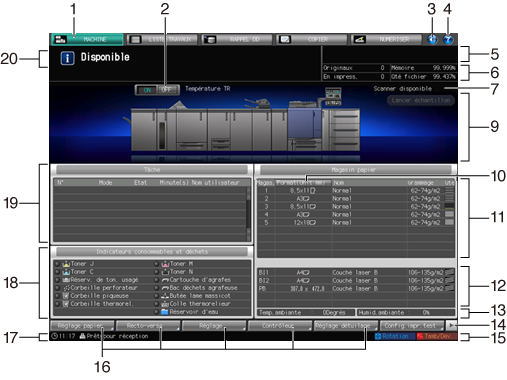Click the Contrôleur button
This screenshot has height=380, width=507.
pos(280,326)
